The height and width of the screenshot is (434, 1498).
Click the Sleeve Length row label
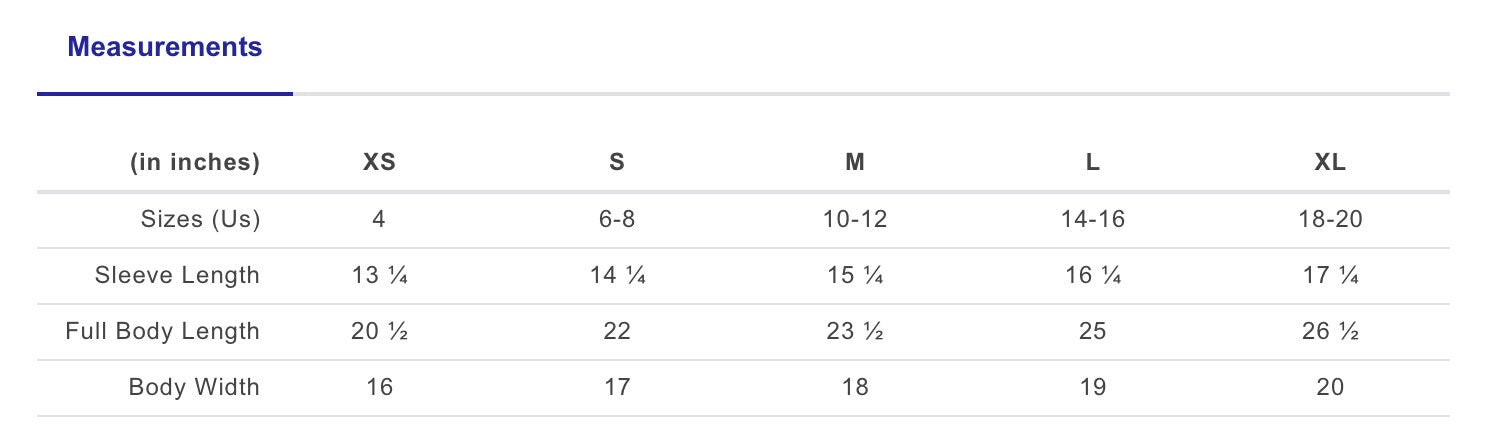tap(177, 275)
